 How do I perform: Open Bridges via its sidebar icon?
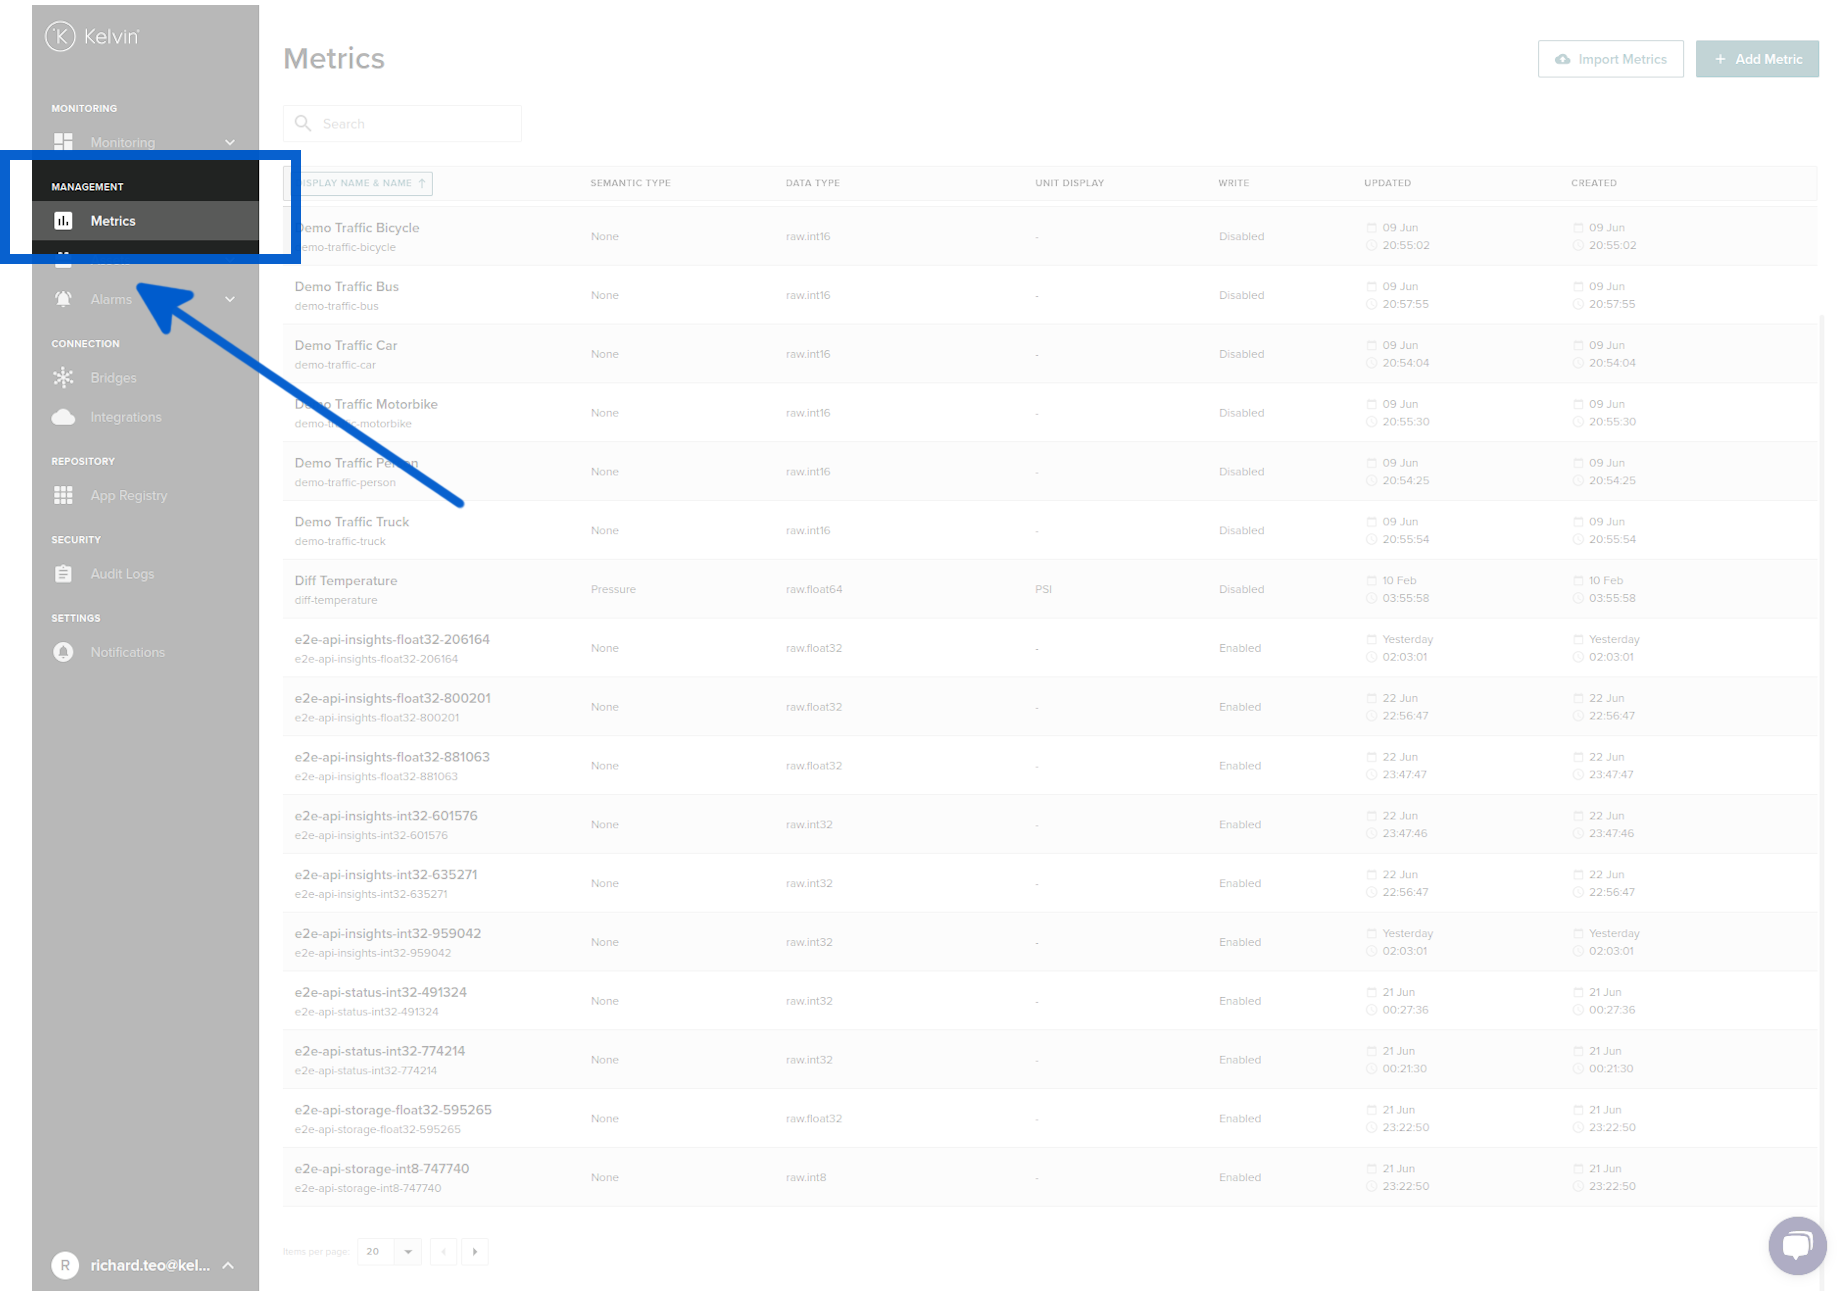(x=63, y=378)
